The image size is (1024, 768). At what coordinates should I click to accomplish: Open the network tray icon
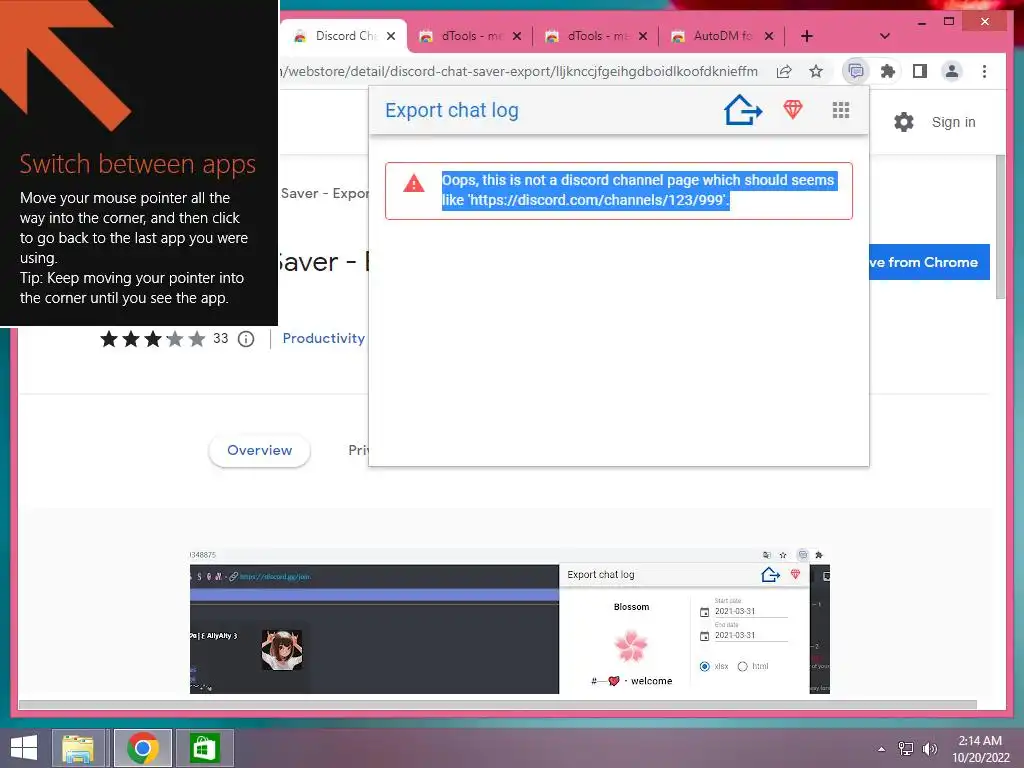point(906,748)
